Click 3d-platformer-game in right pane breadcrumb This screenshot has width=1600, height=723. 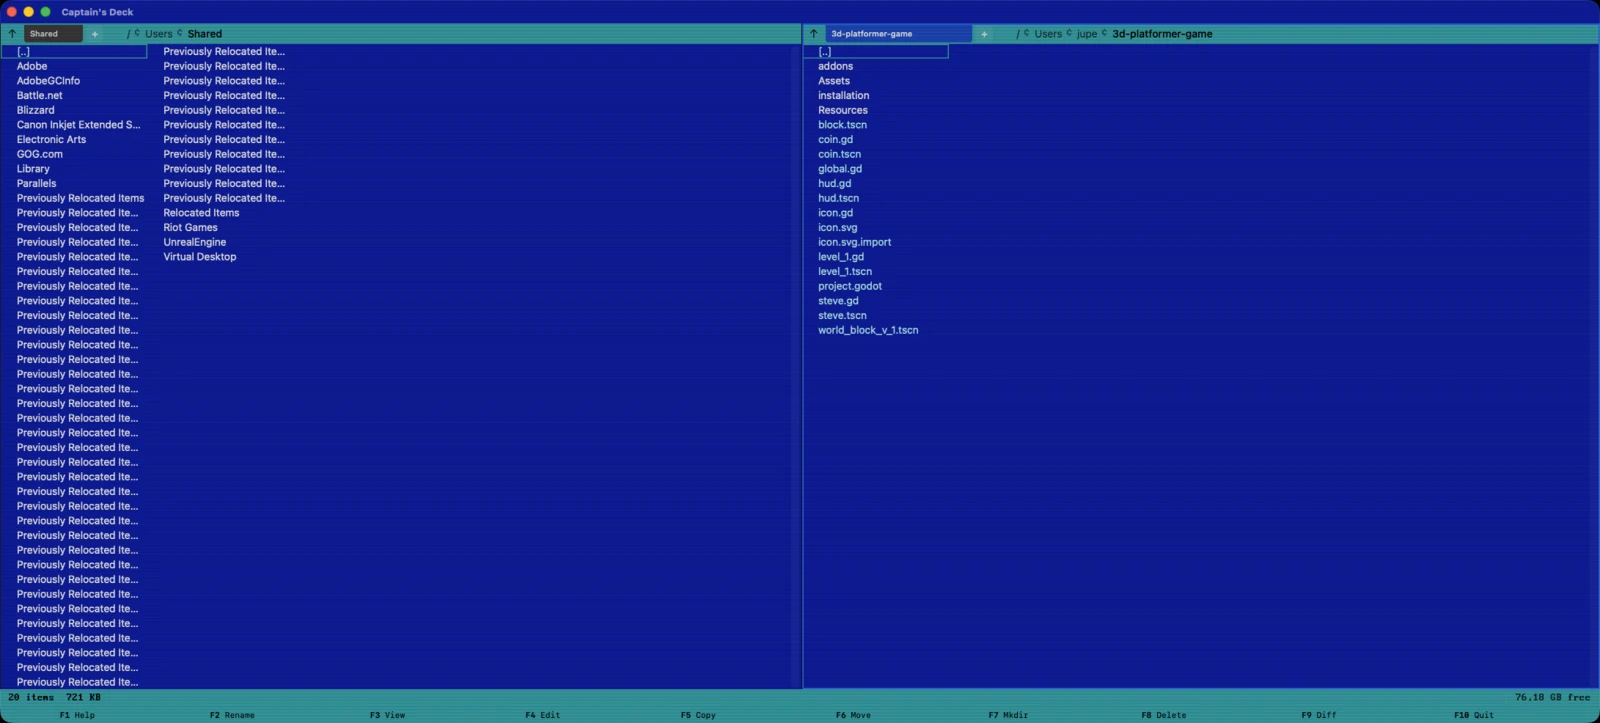(1162, 34)
